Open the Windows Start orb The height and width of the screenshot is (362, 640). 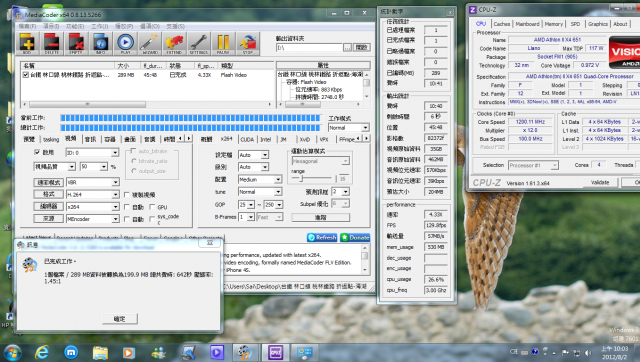(12, 353)
